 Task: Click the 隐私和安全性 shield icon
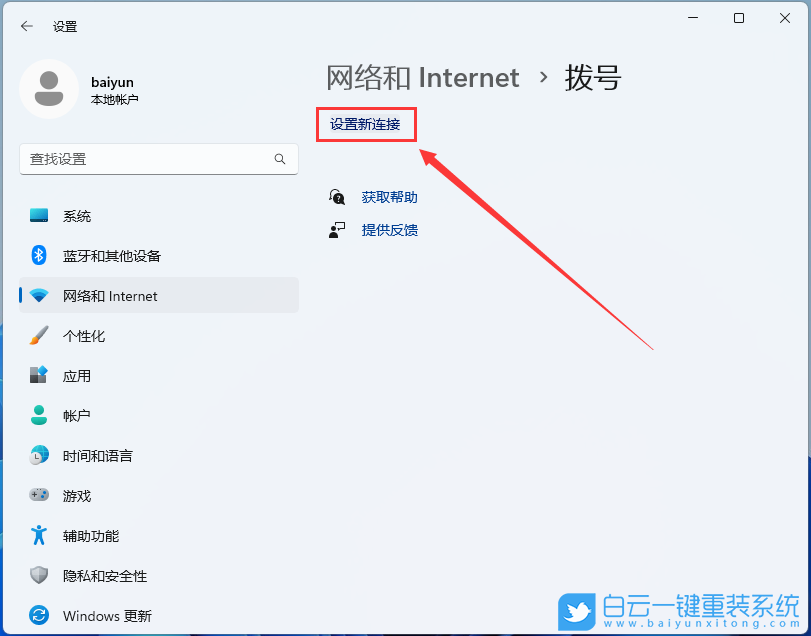click(38, 575)
